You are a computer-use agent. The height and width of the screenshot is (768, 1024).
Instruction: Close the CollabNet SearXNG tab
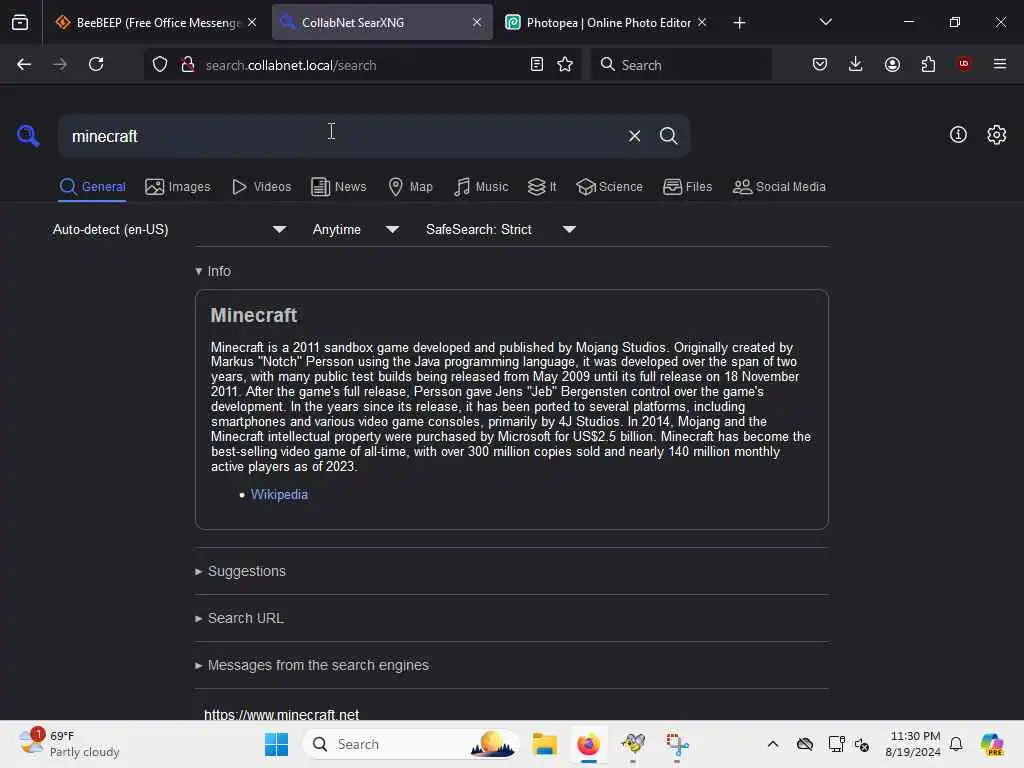pos(477,22)
